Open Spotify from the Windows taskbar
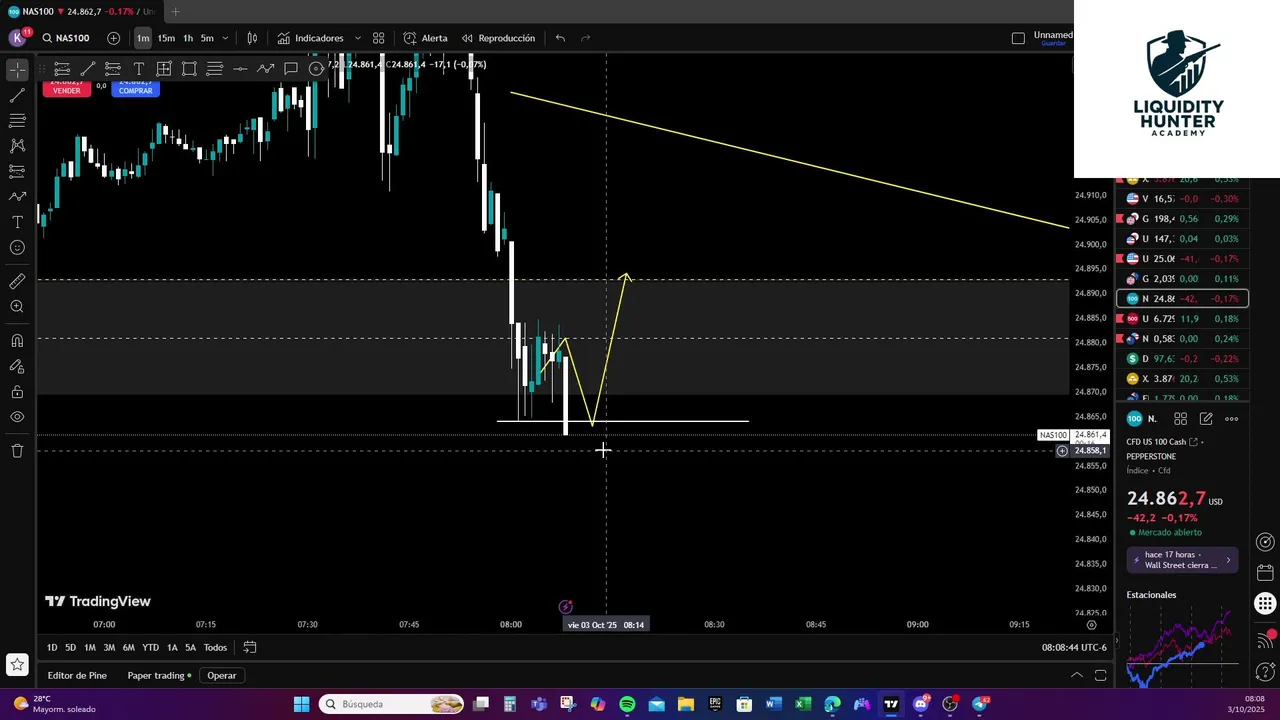Screen dimensions: 1280x720 [627, 704]
